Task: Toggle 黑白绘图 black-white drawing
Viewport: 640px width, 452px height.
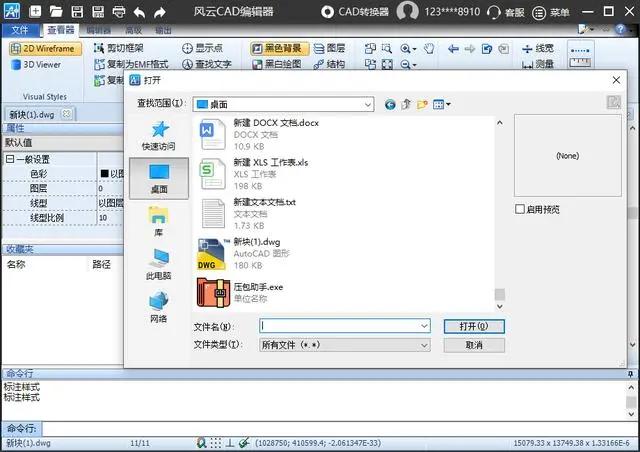Action: click(277, 64)
